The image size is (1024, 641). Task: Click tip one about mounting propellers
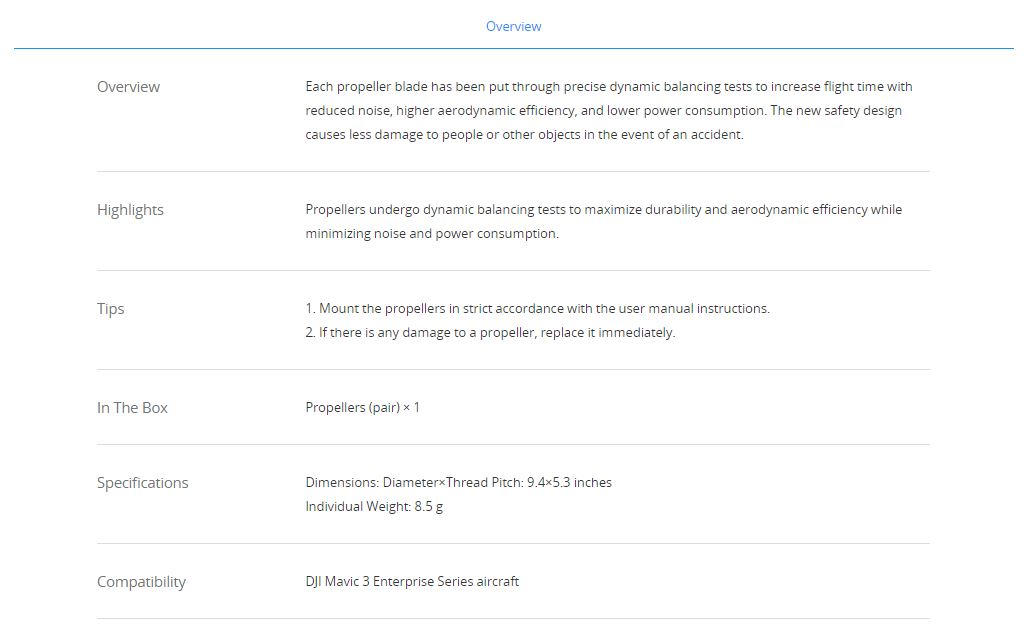pos(537,309)
